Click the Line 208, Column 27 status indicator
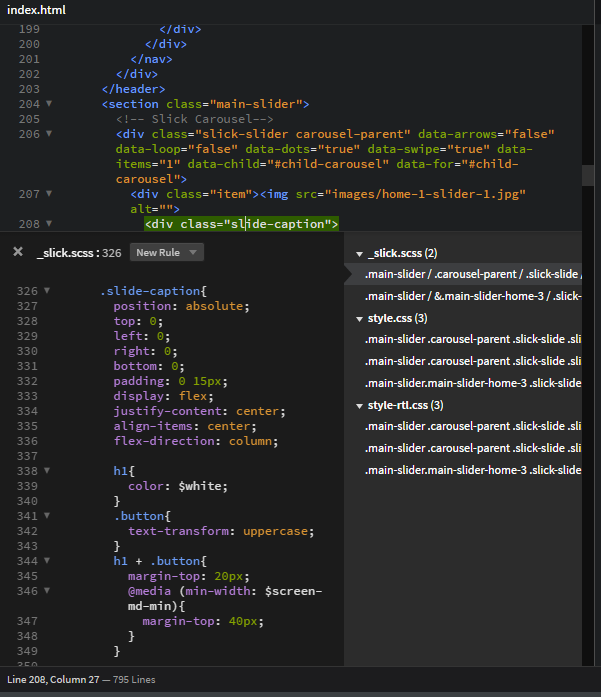Screen dimensions: 601x697 pyautogui.click(x=58, y=680)
